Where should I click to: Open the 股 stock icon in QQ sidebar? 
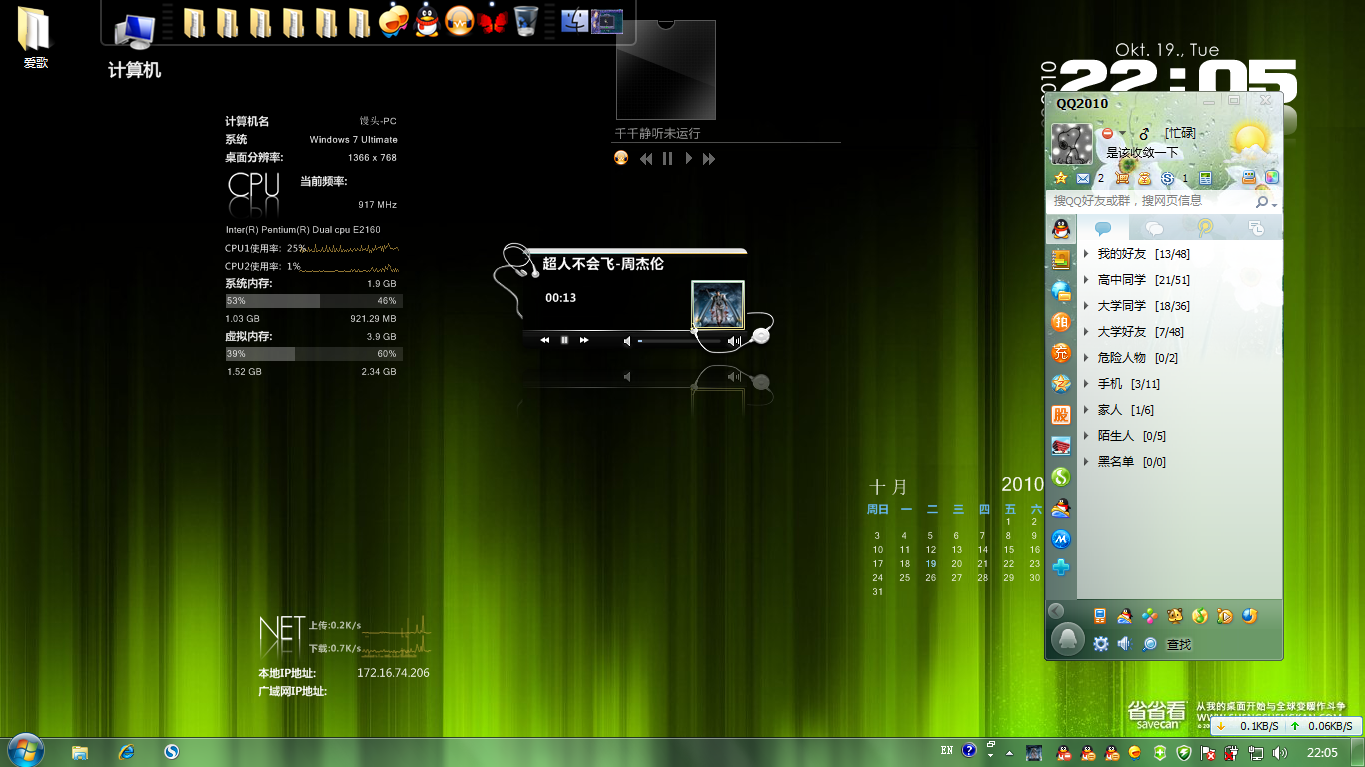[x=1061, y=415]
